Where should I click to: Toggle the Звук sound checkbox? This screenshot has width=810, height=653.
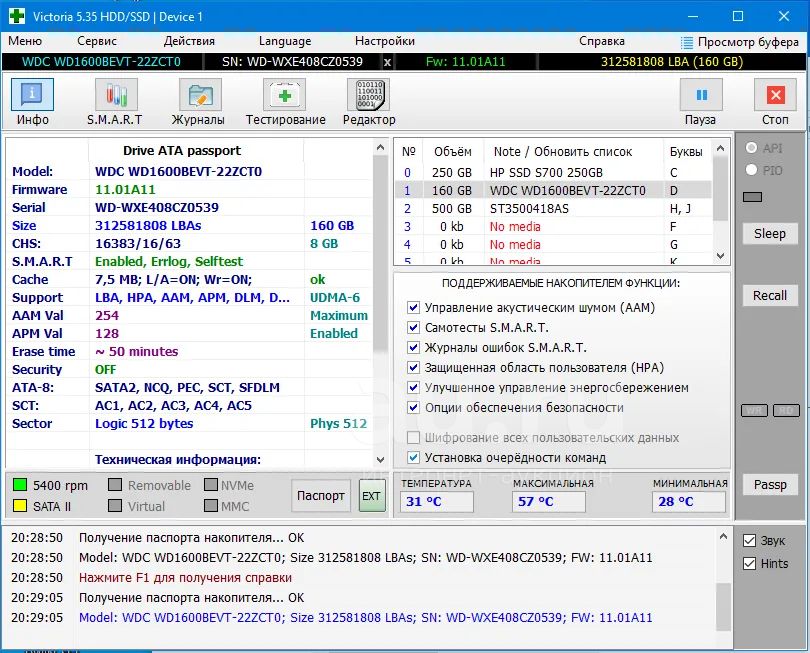coord(749,540)
